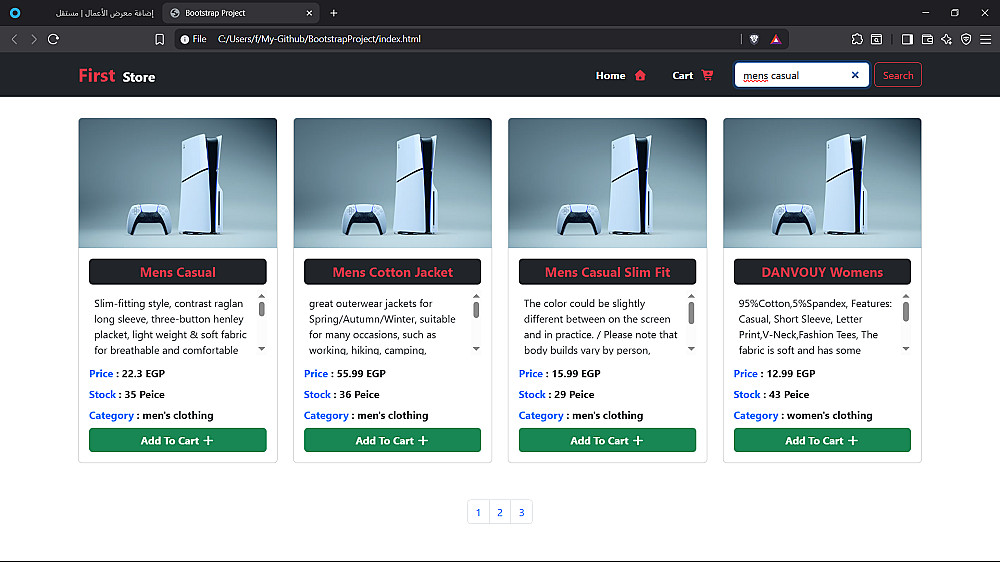Screen dimensions: 1000x562
Task: Open the extensions puzzle icon
Action: pyautogui.click(x=857, y=39)
